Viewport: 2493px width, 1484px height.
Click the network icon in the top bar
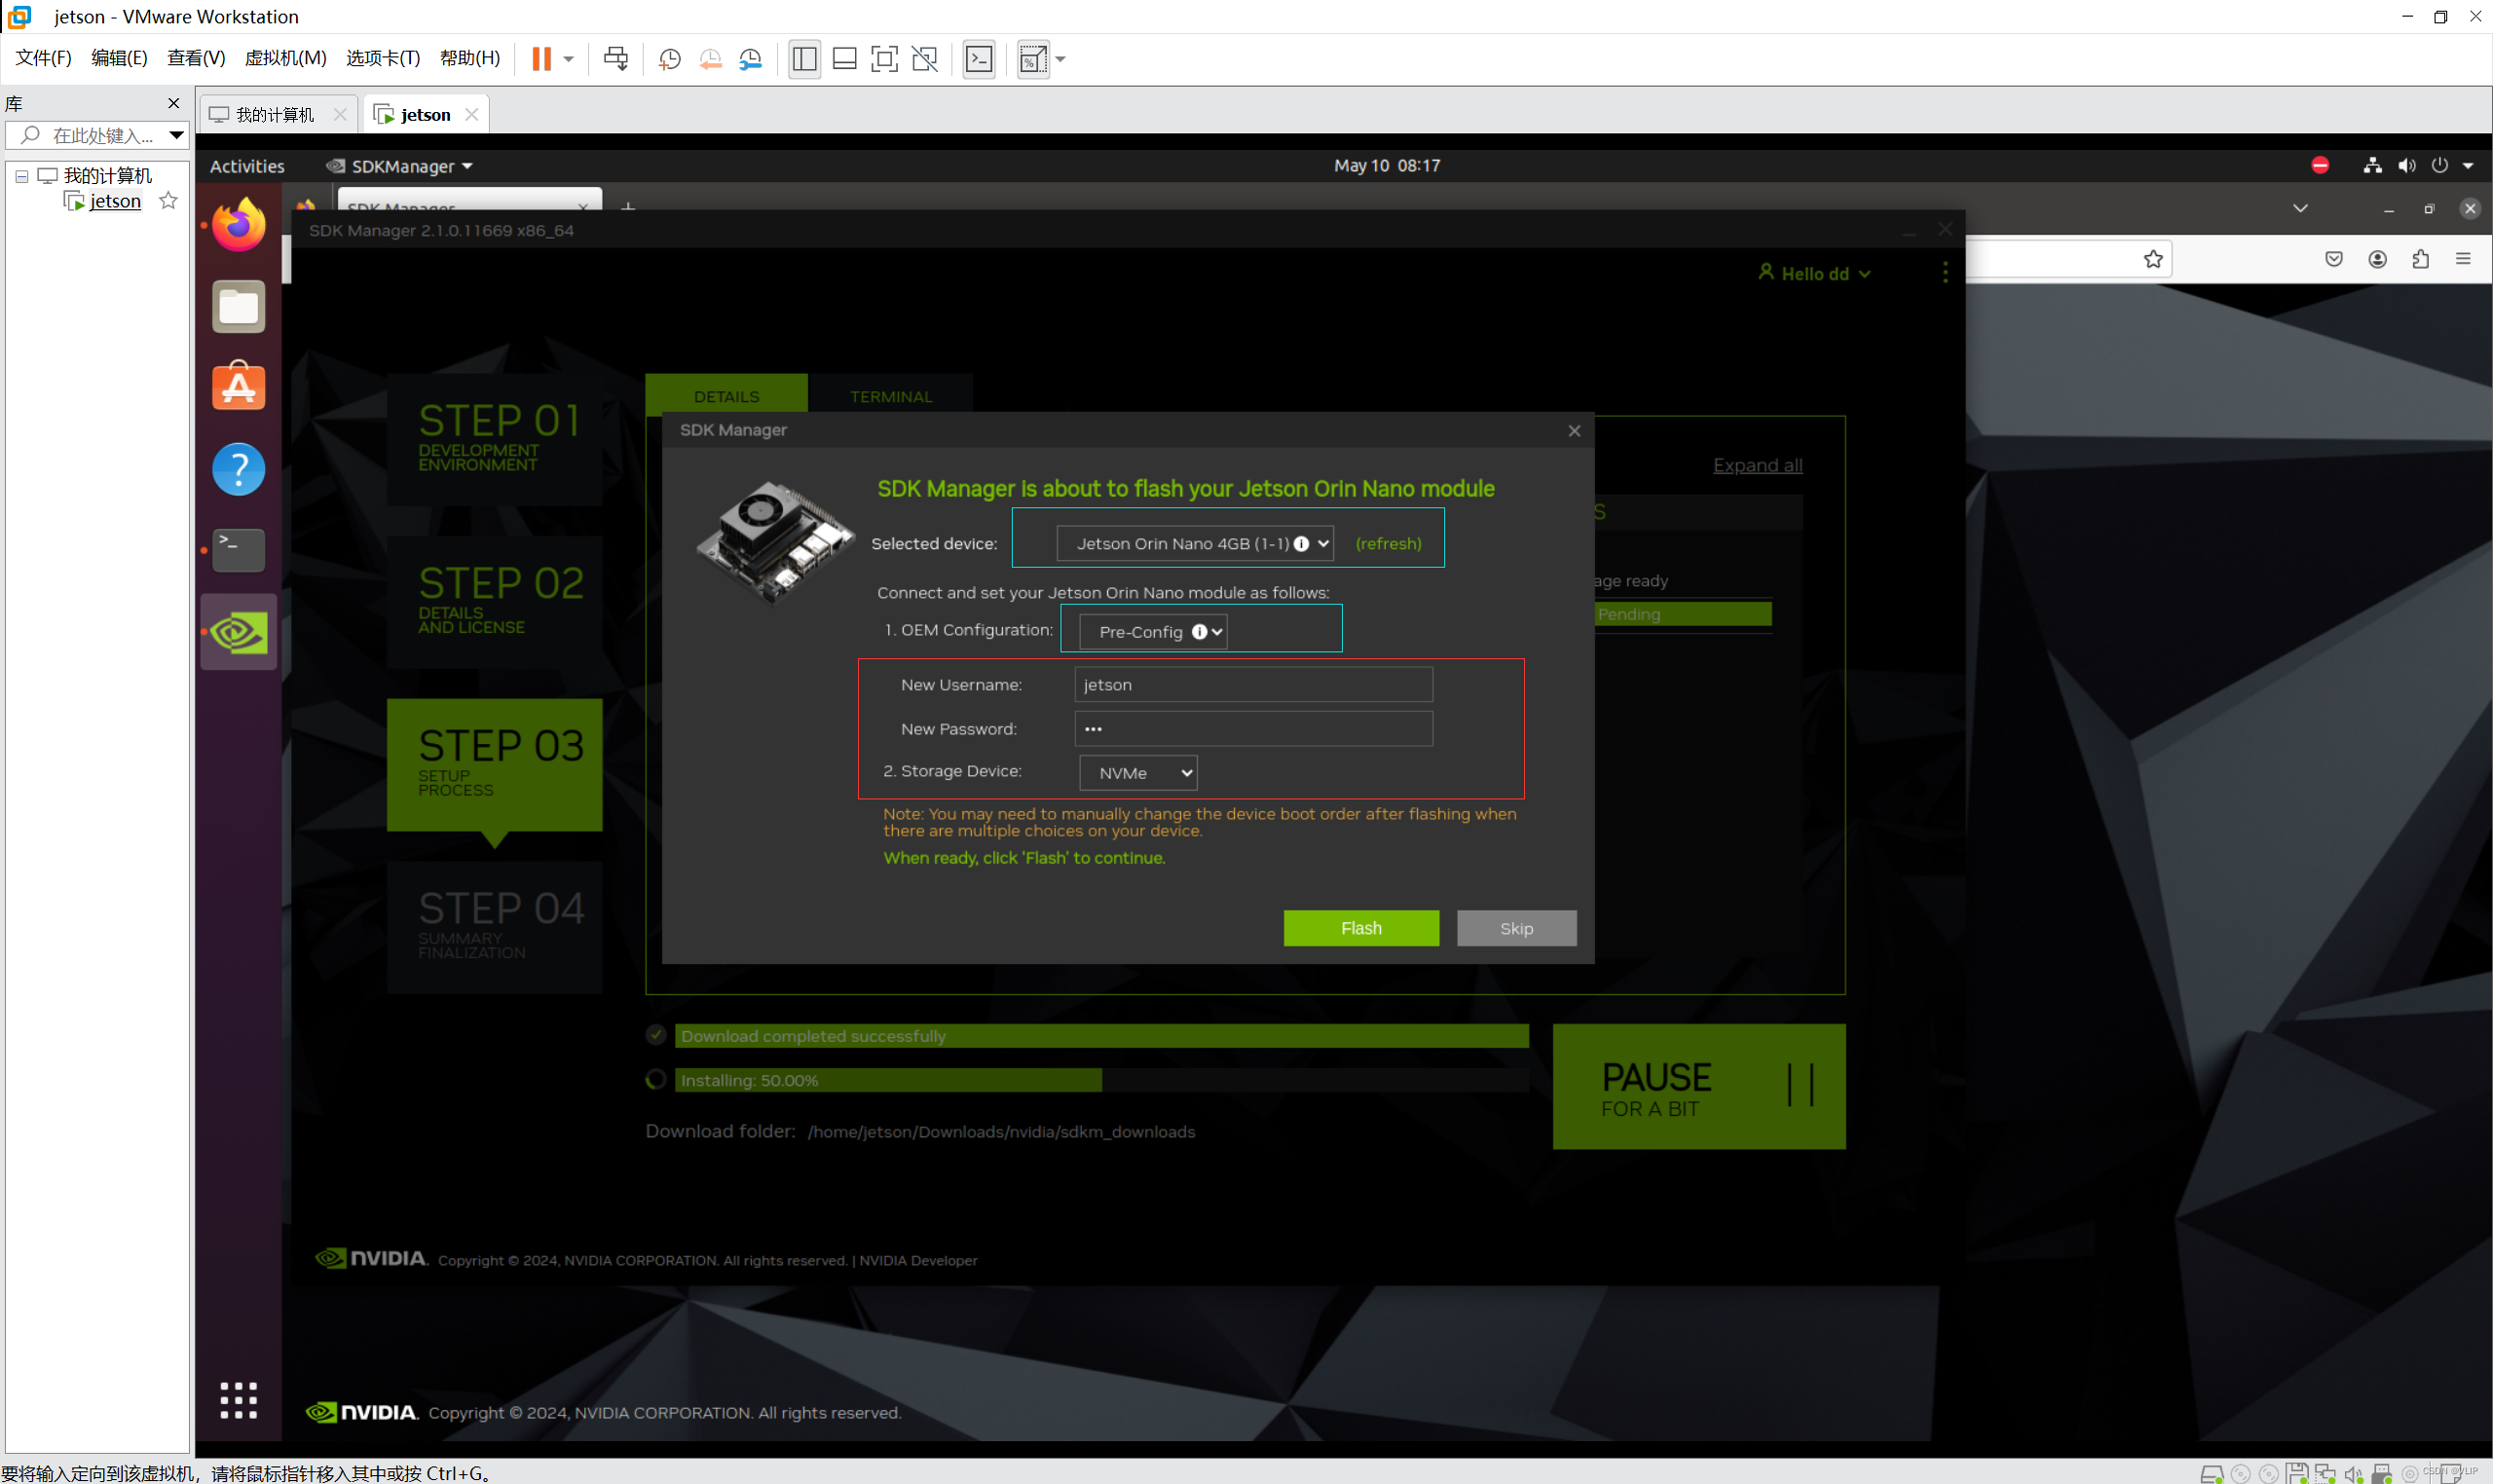pyautogui.click(x=2371, y=165)
